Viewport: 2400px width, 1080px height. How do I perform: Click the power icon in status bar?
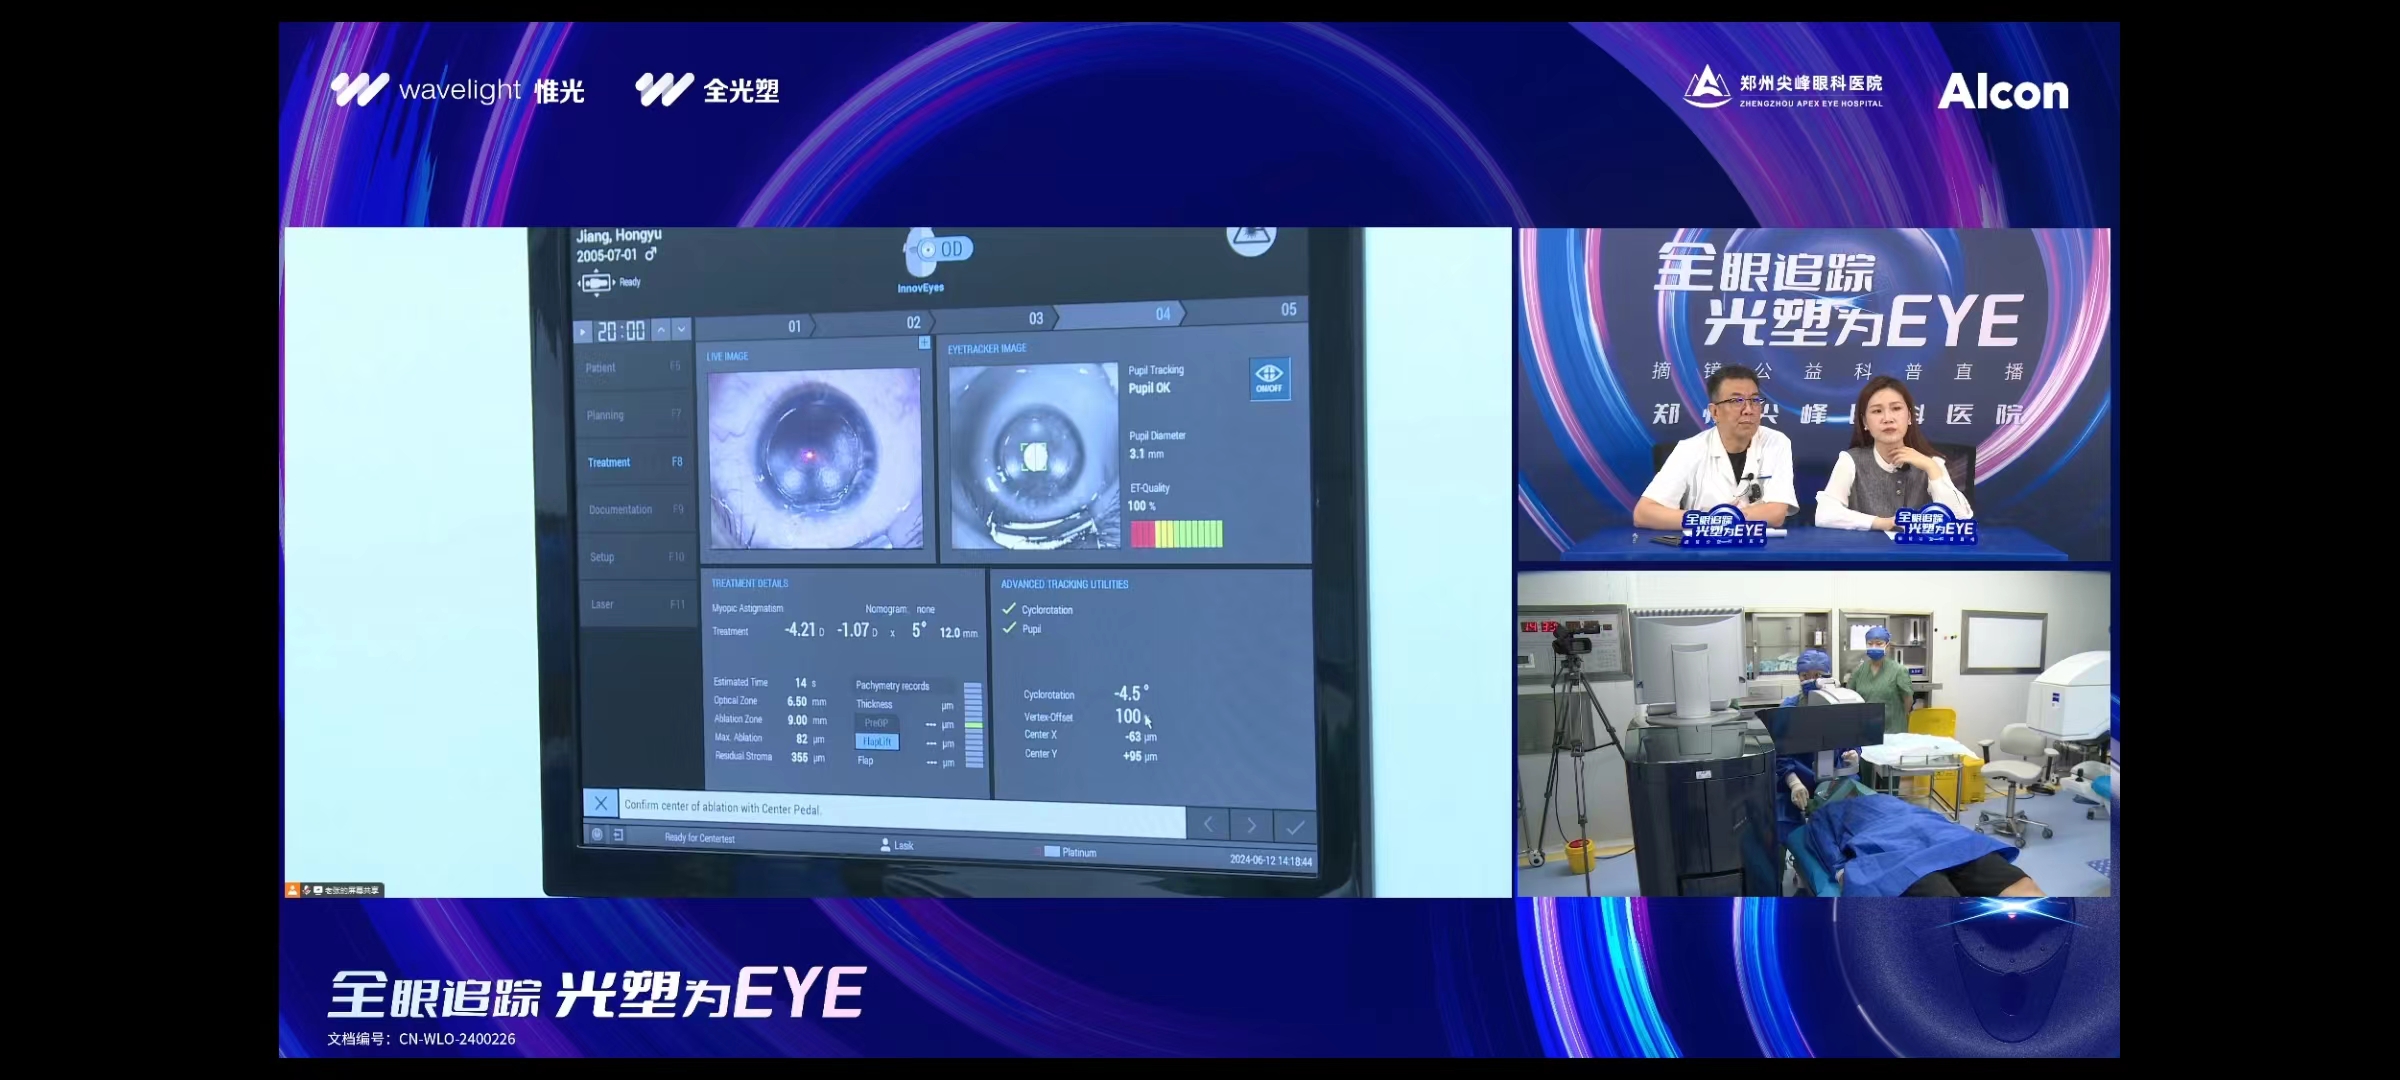[x=597, y=834]
